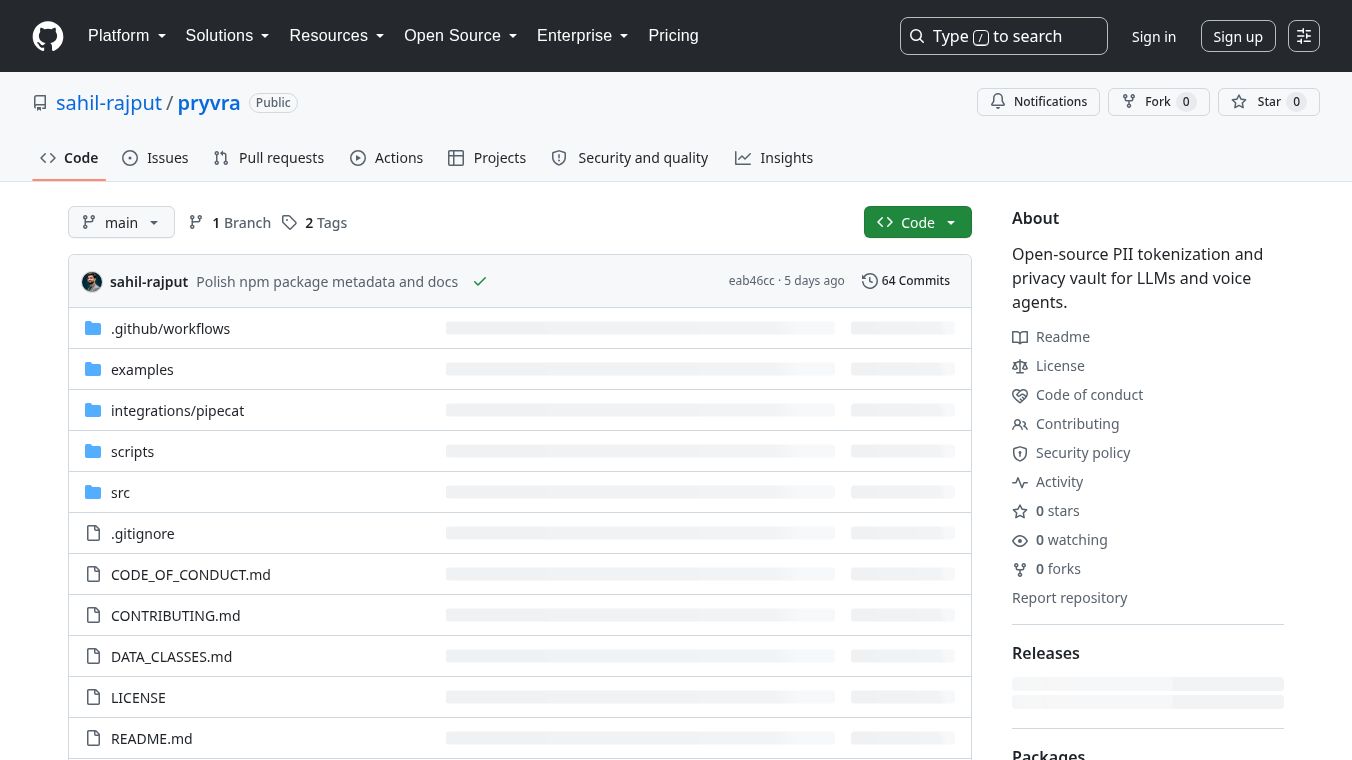The image size is (1352, 760).
Task: Switch to the Issues tab
Action: [x=155, y=158]
